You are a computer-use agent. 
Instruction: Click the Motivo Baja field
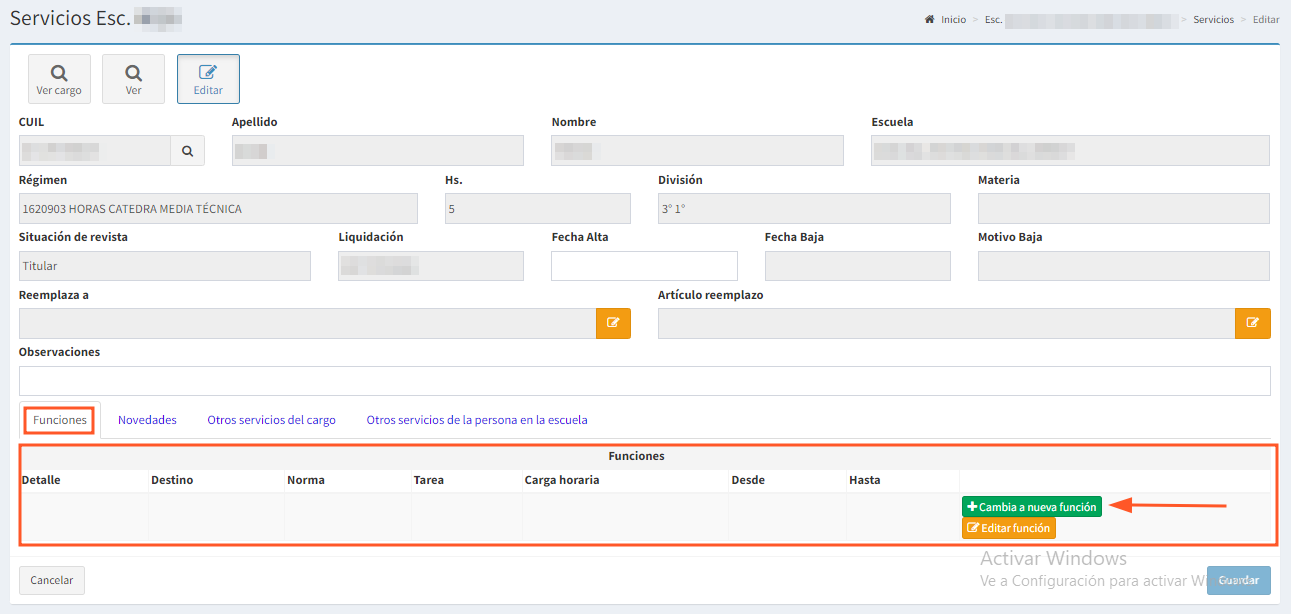[1124, 266]
